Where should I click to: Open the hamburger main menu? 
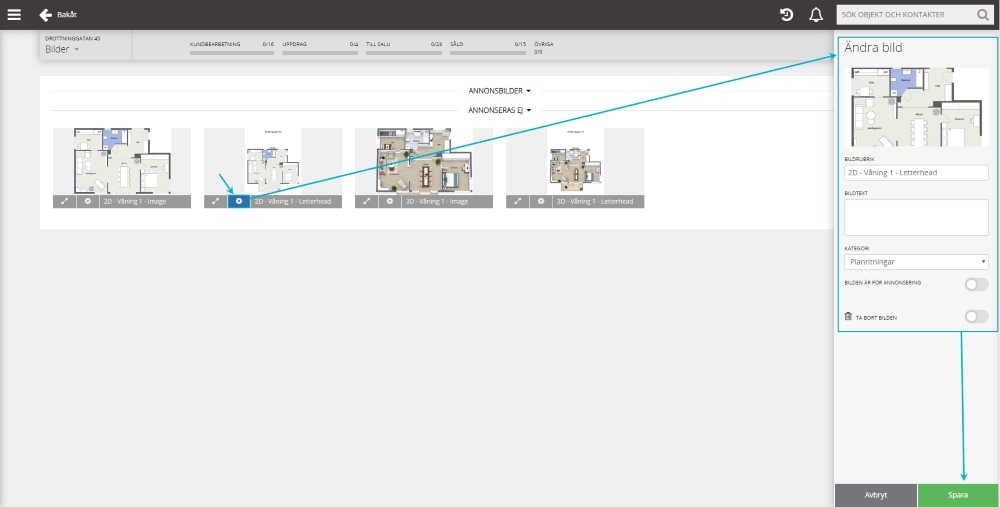point(14,14)
